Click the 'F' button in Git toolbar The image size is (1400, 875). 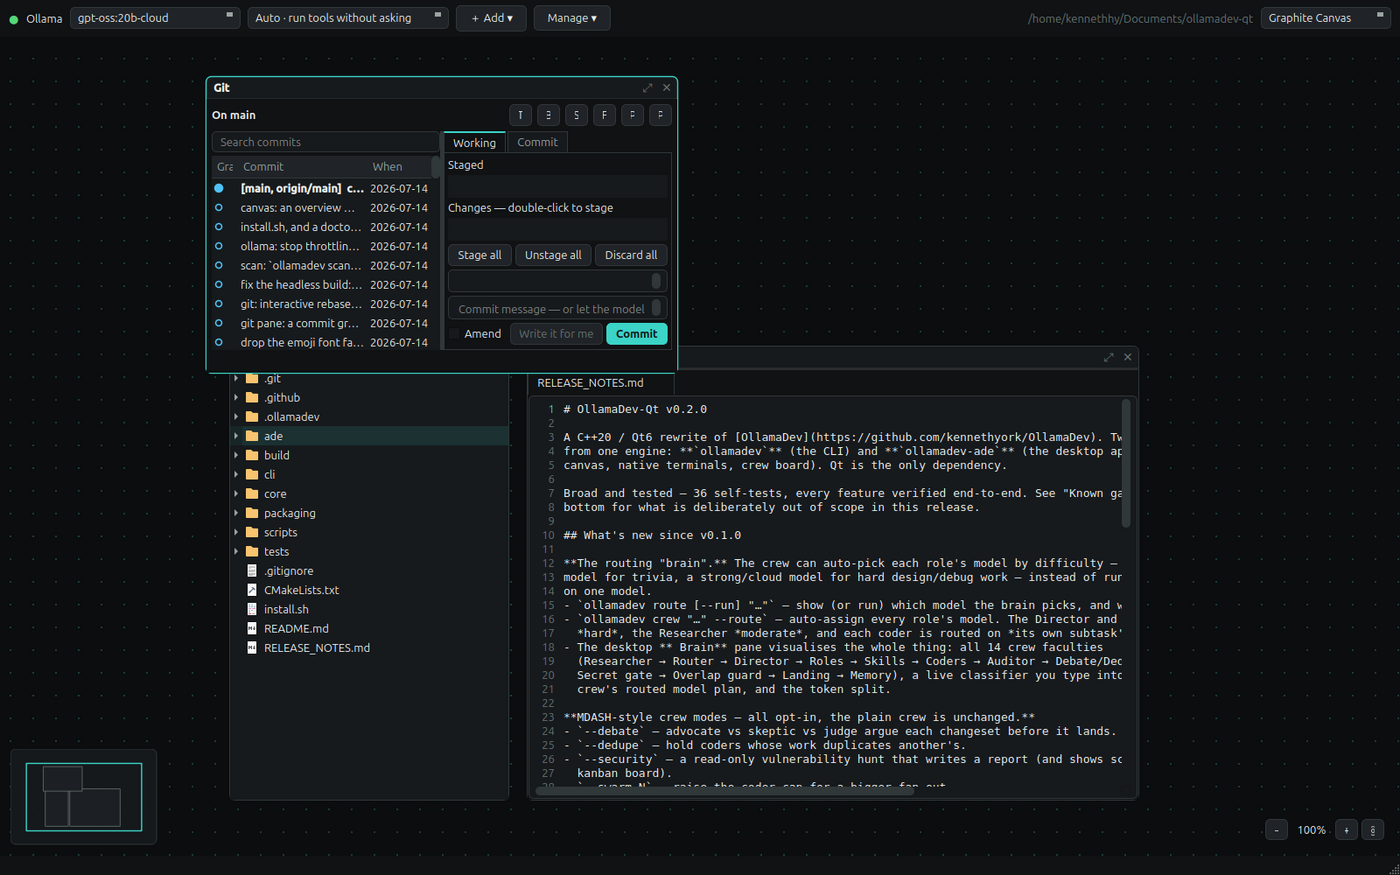point(604,115)
